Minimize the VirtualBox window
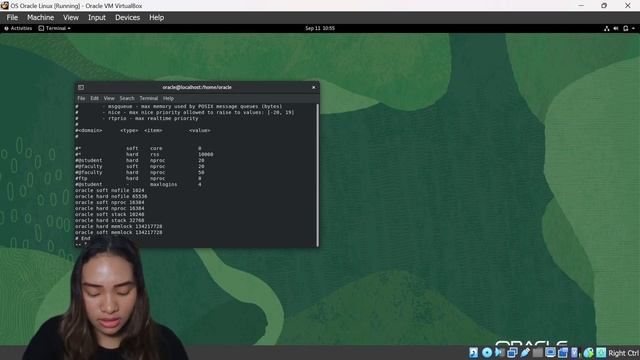Screen dimensions: 640x360 [581, 5]
